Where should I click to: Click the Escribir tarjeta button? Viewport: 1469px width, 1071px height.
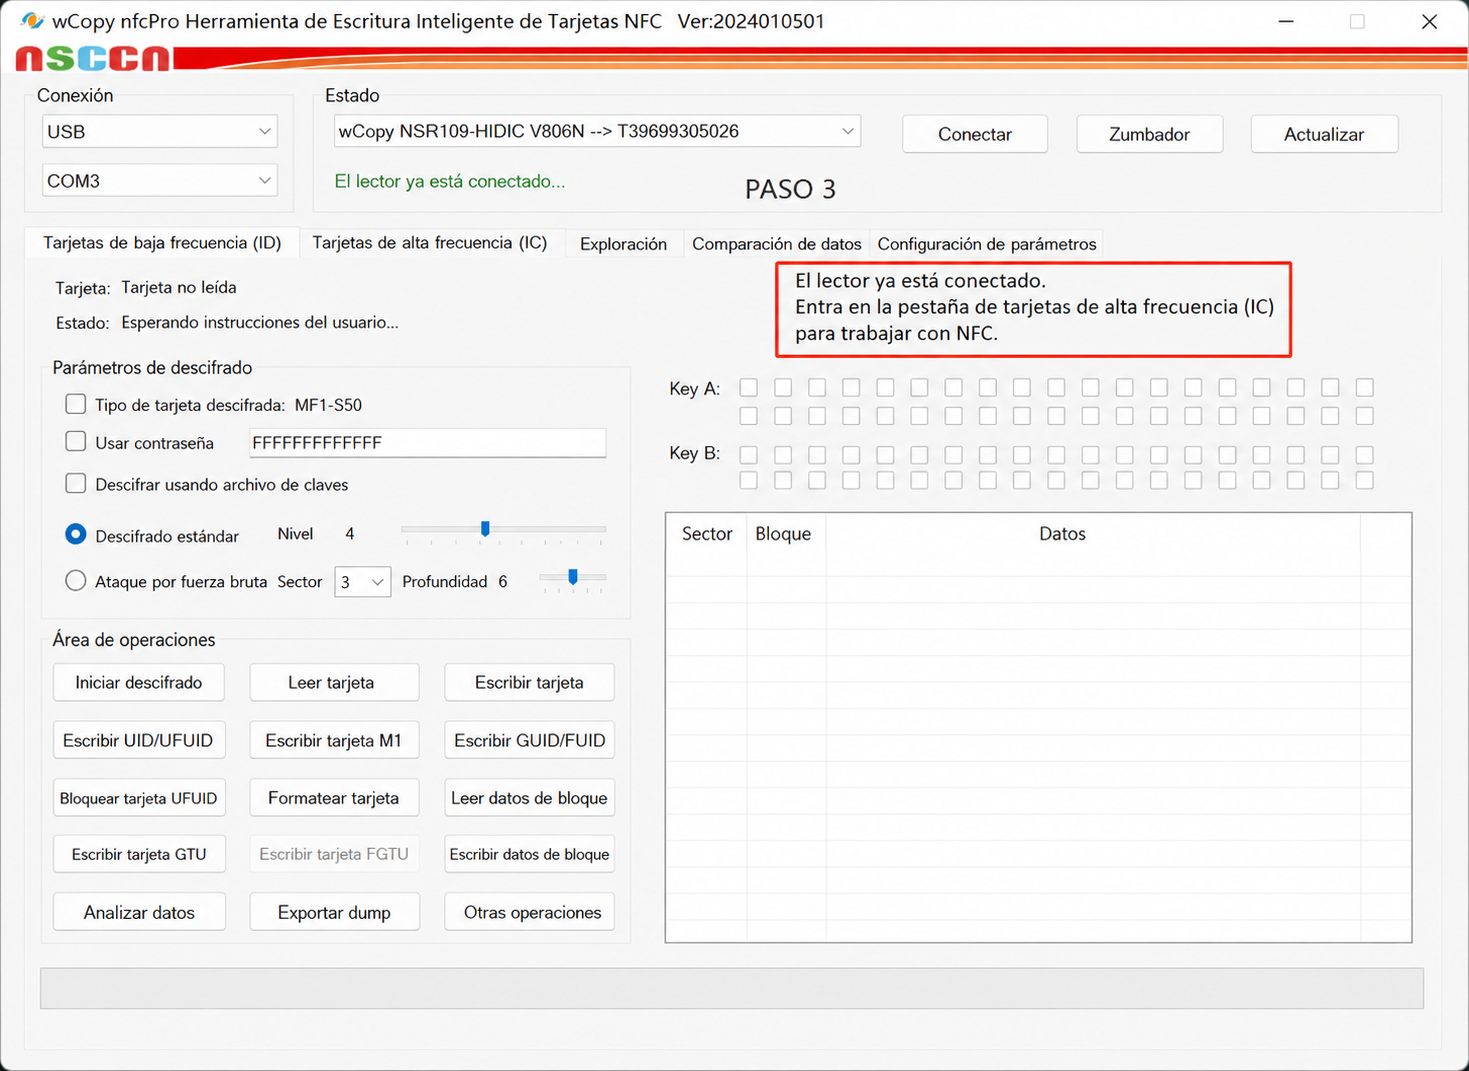[529, 683]
